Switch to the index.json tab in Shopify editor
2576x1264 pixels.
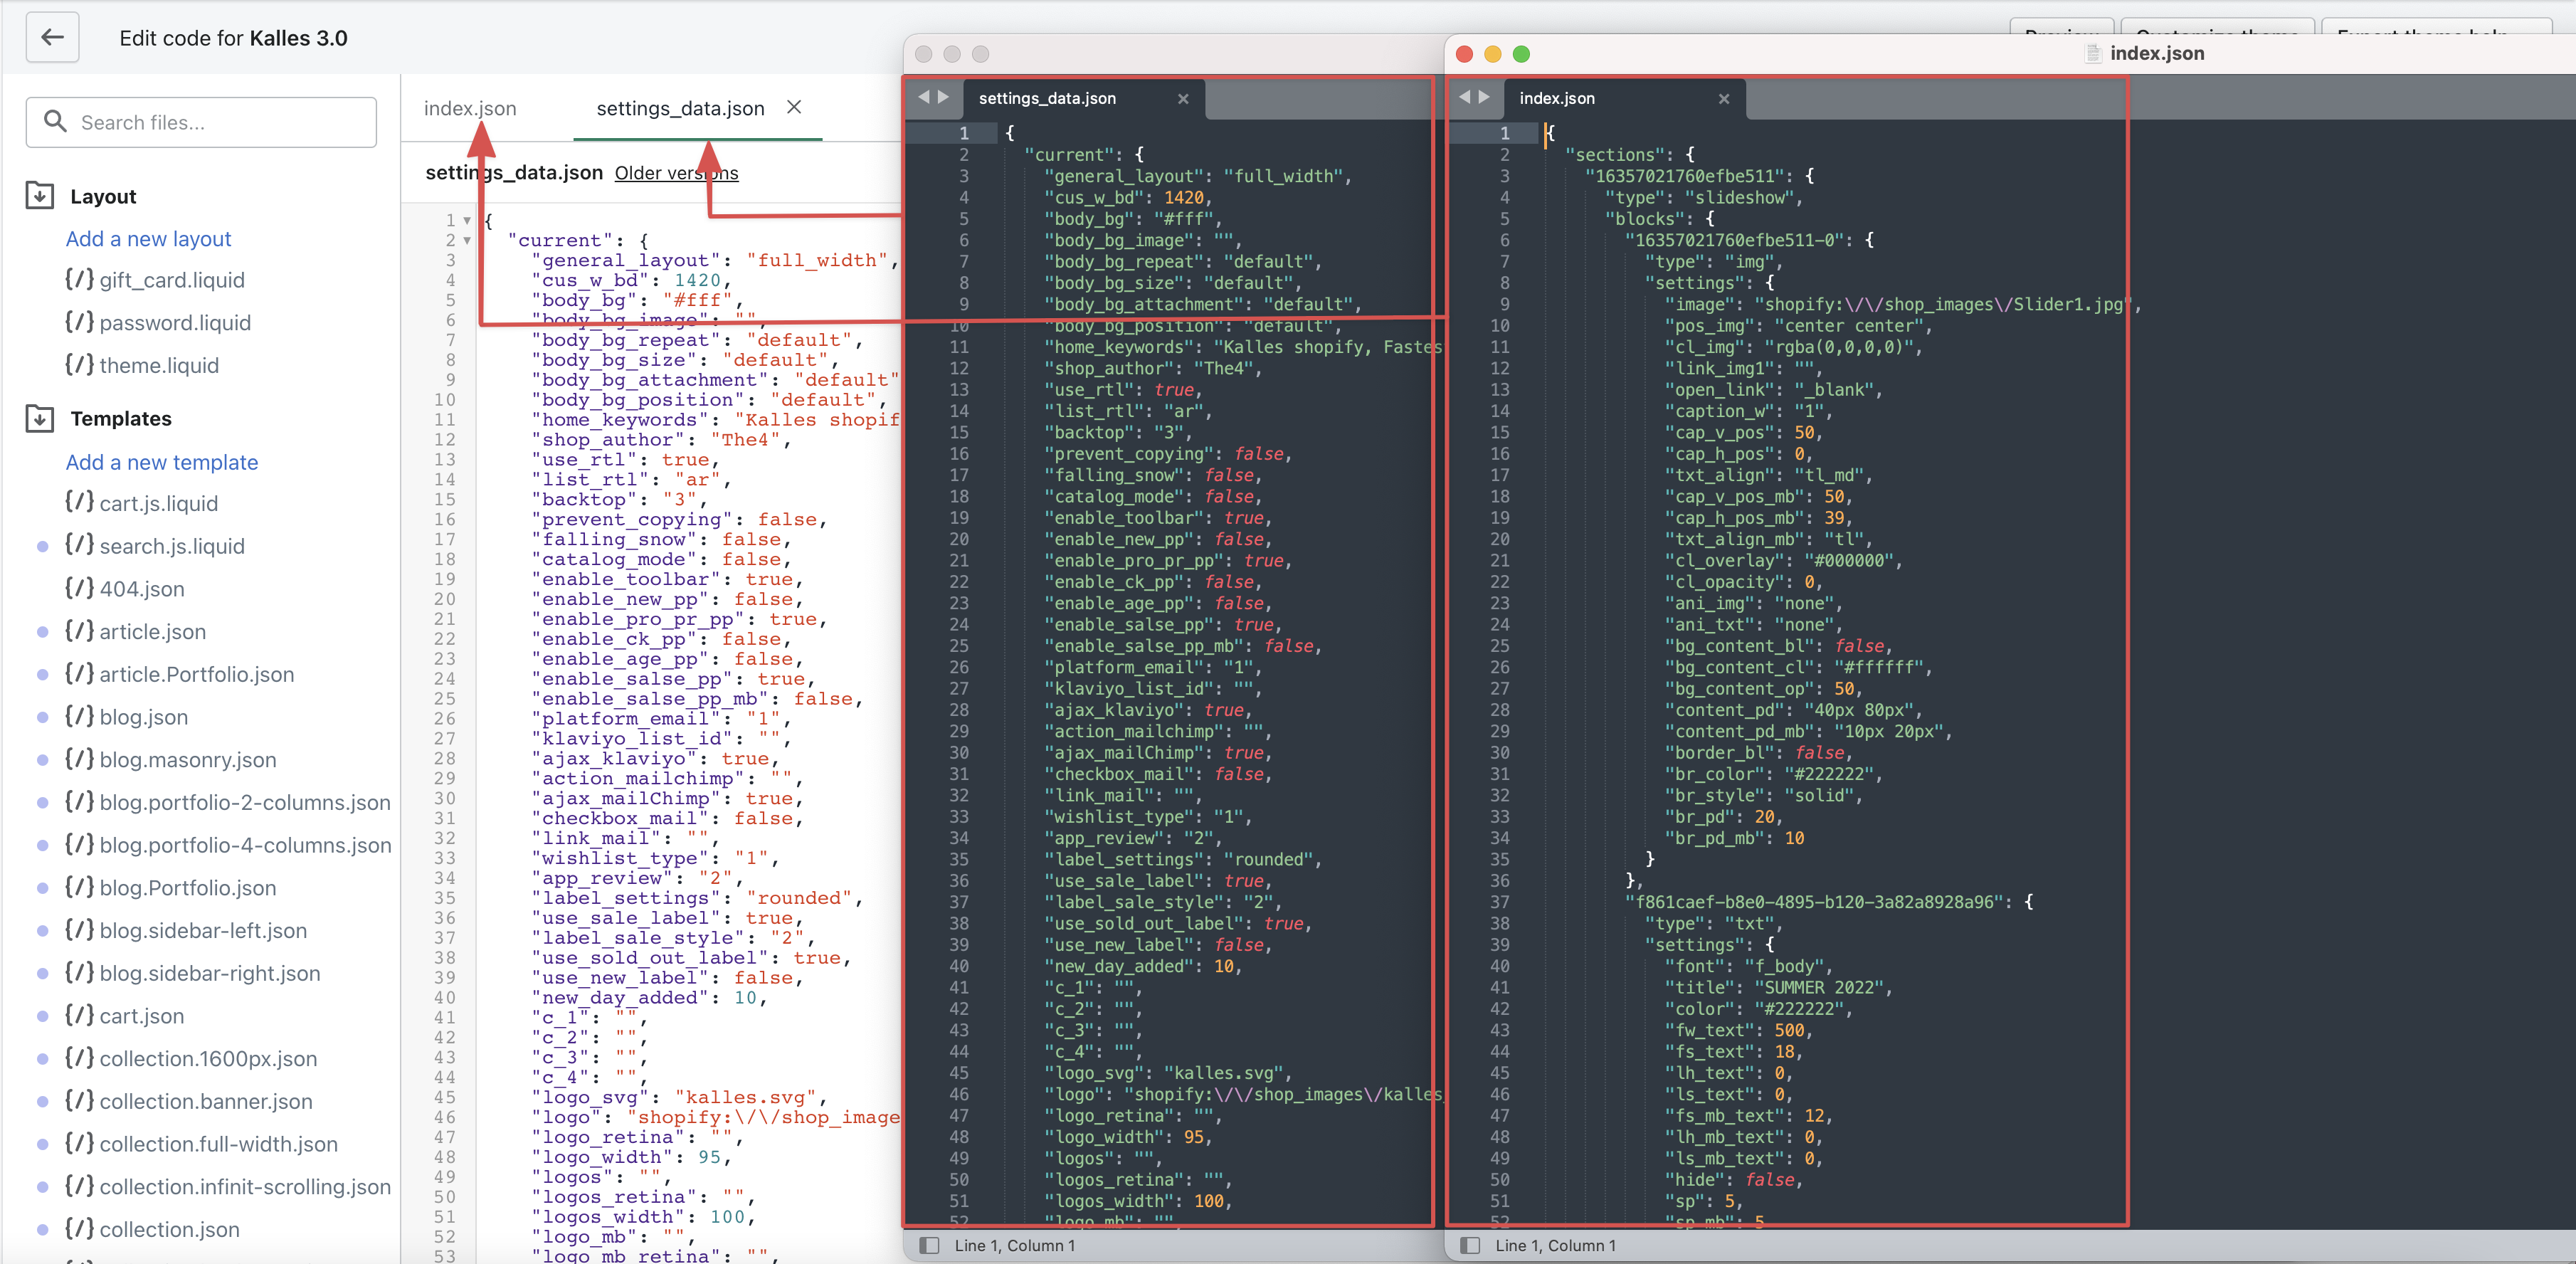(470, 108)
